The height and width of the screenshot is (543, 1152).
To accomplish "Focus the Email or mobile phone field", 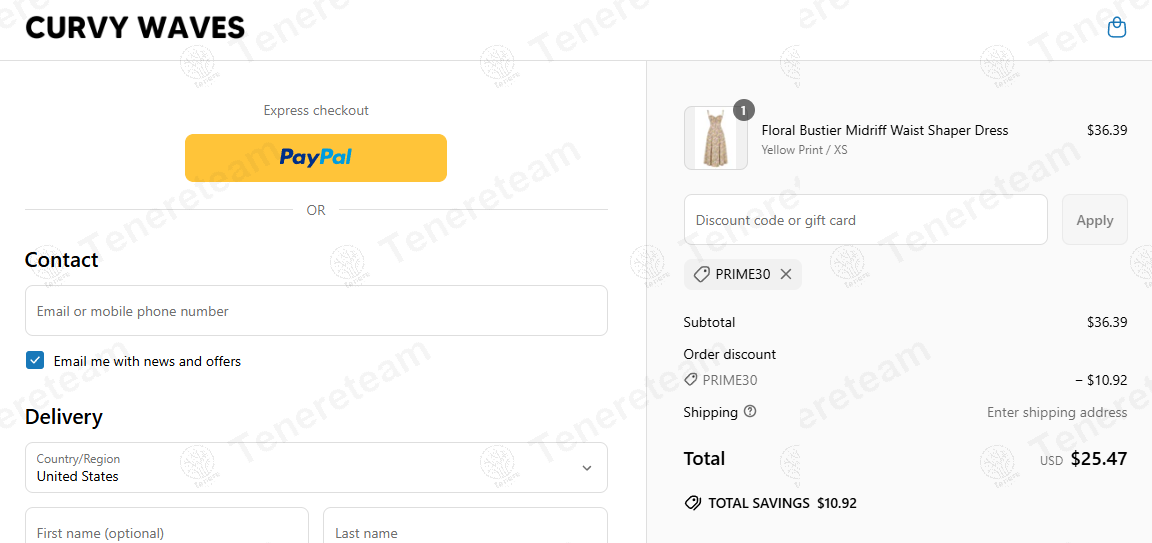I will pyautogui.click(x=315, y=311).
